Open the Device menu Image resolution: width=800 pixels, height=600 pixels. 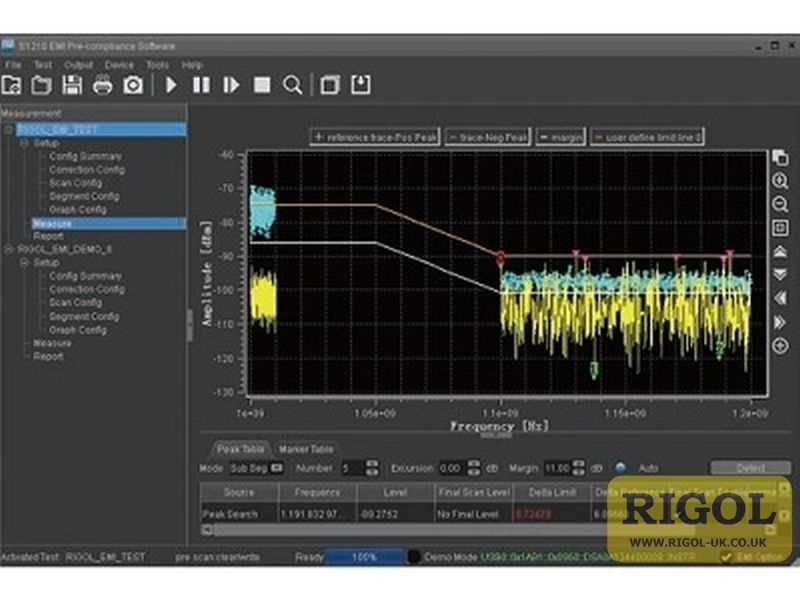click(x=119, y=65)
